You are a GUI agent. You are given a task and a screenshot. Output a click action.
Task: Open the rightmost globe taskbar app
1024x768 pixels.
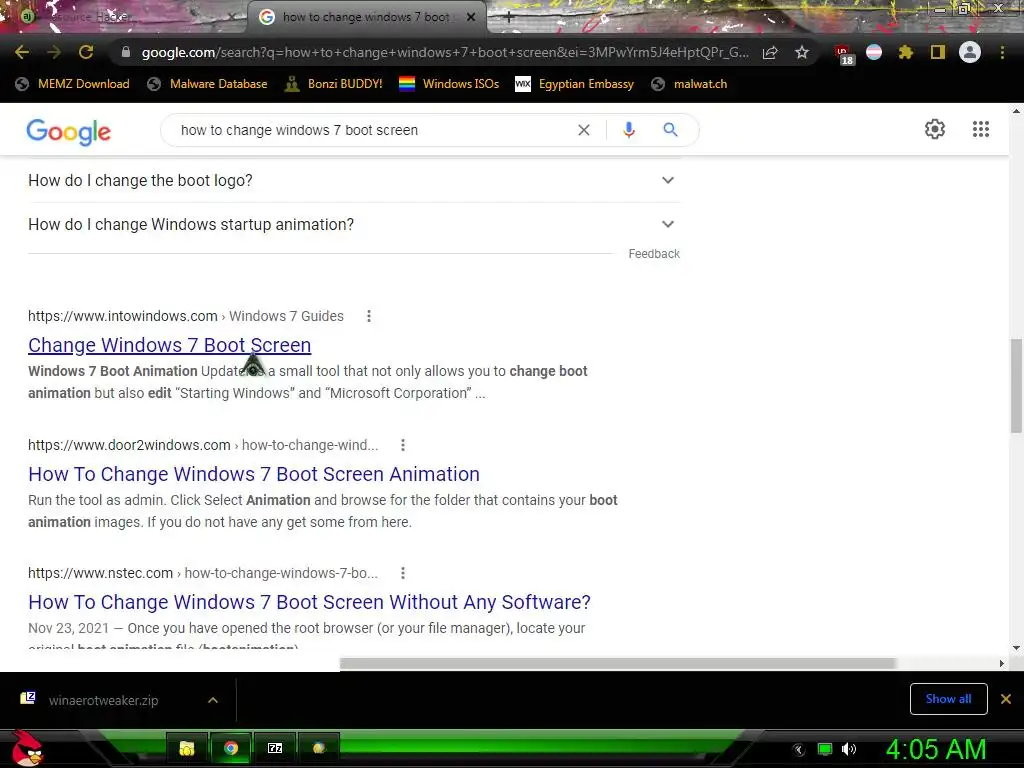(319, 748)
